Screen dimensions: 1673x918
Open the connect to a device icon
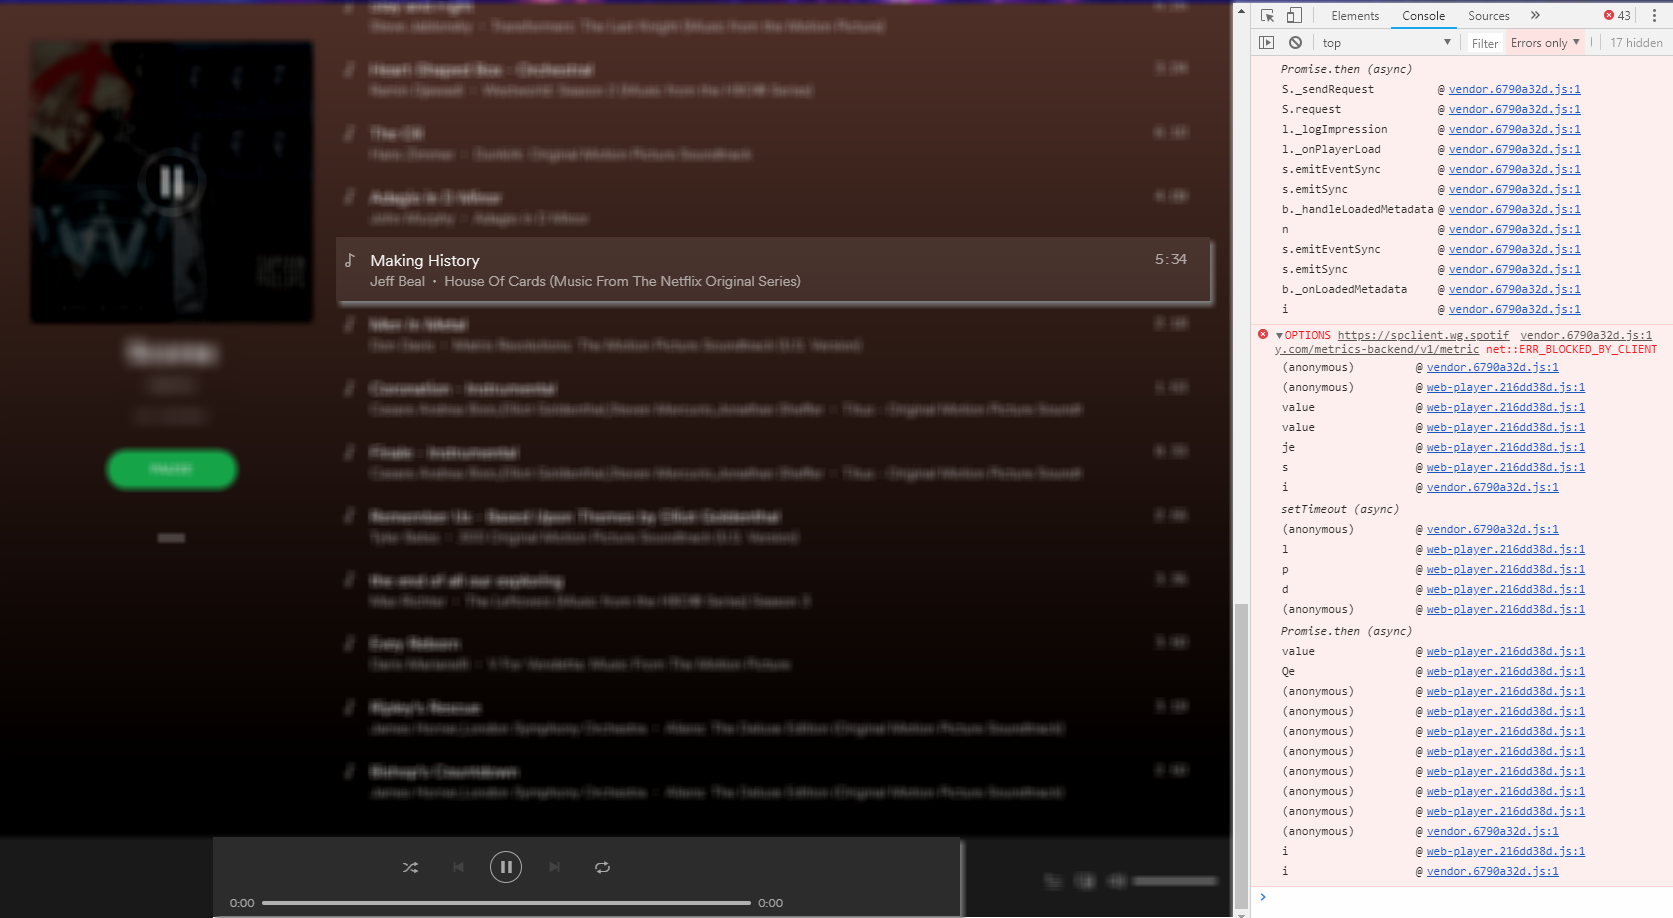pyautogui.click(x=1085, y=881)
